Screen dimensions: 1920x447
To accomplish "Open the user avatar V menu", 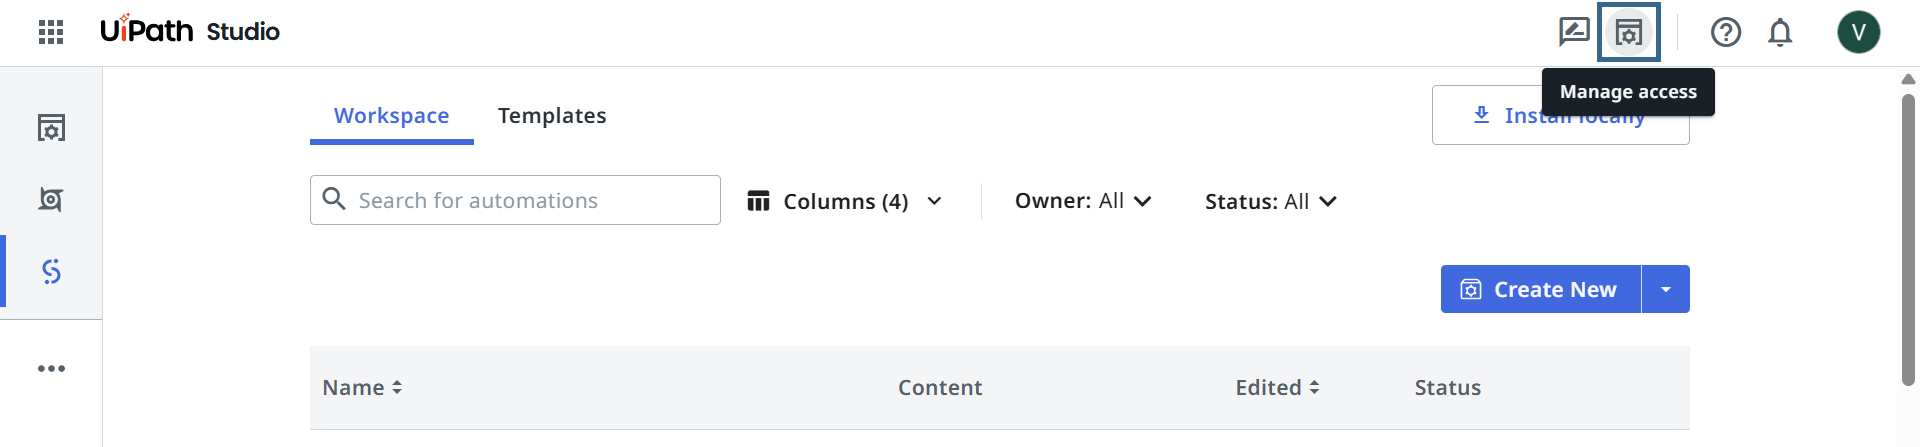I will tap(1858, 32).
